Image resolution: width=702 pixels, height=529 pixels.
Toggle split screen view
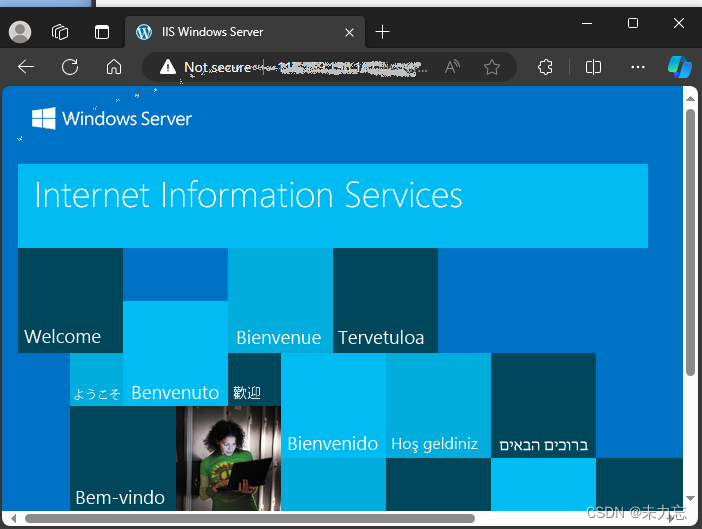(x=593, y=67)
